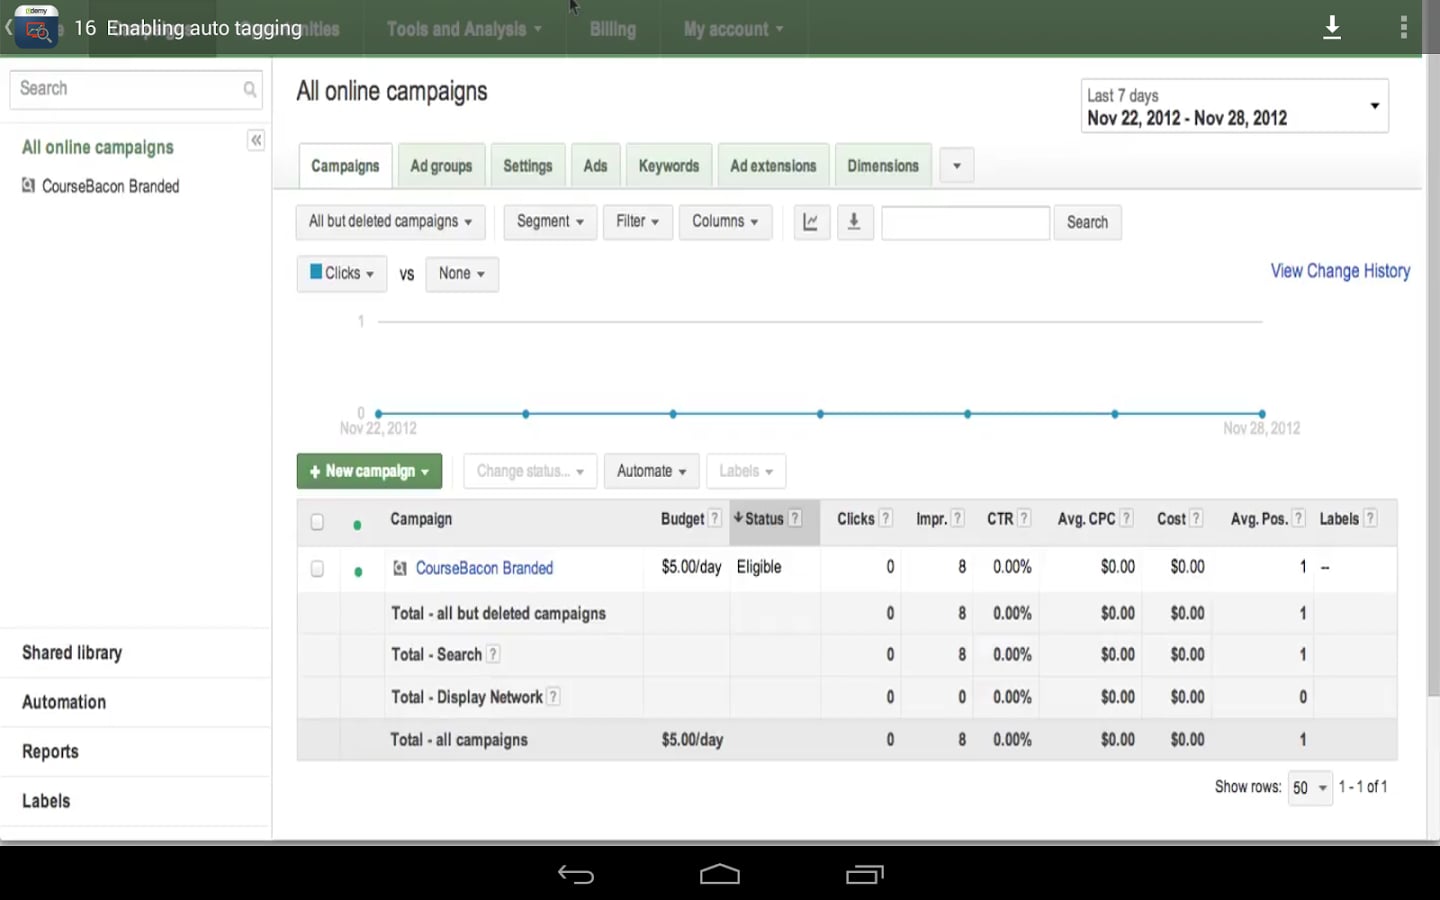Image resolution: width=1440 pixels, height=900 pixels.
Task: Click the Budget column help icon
Action: [714, 518]
